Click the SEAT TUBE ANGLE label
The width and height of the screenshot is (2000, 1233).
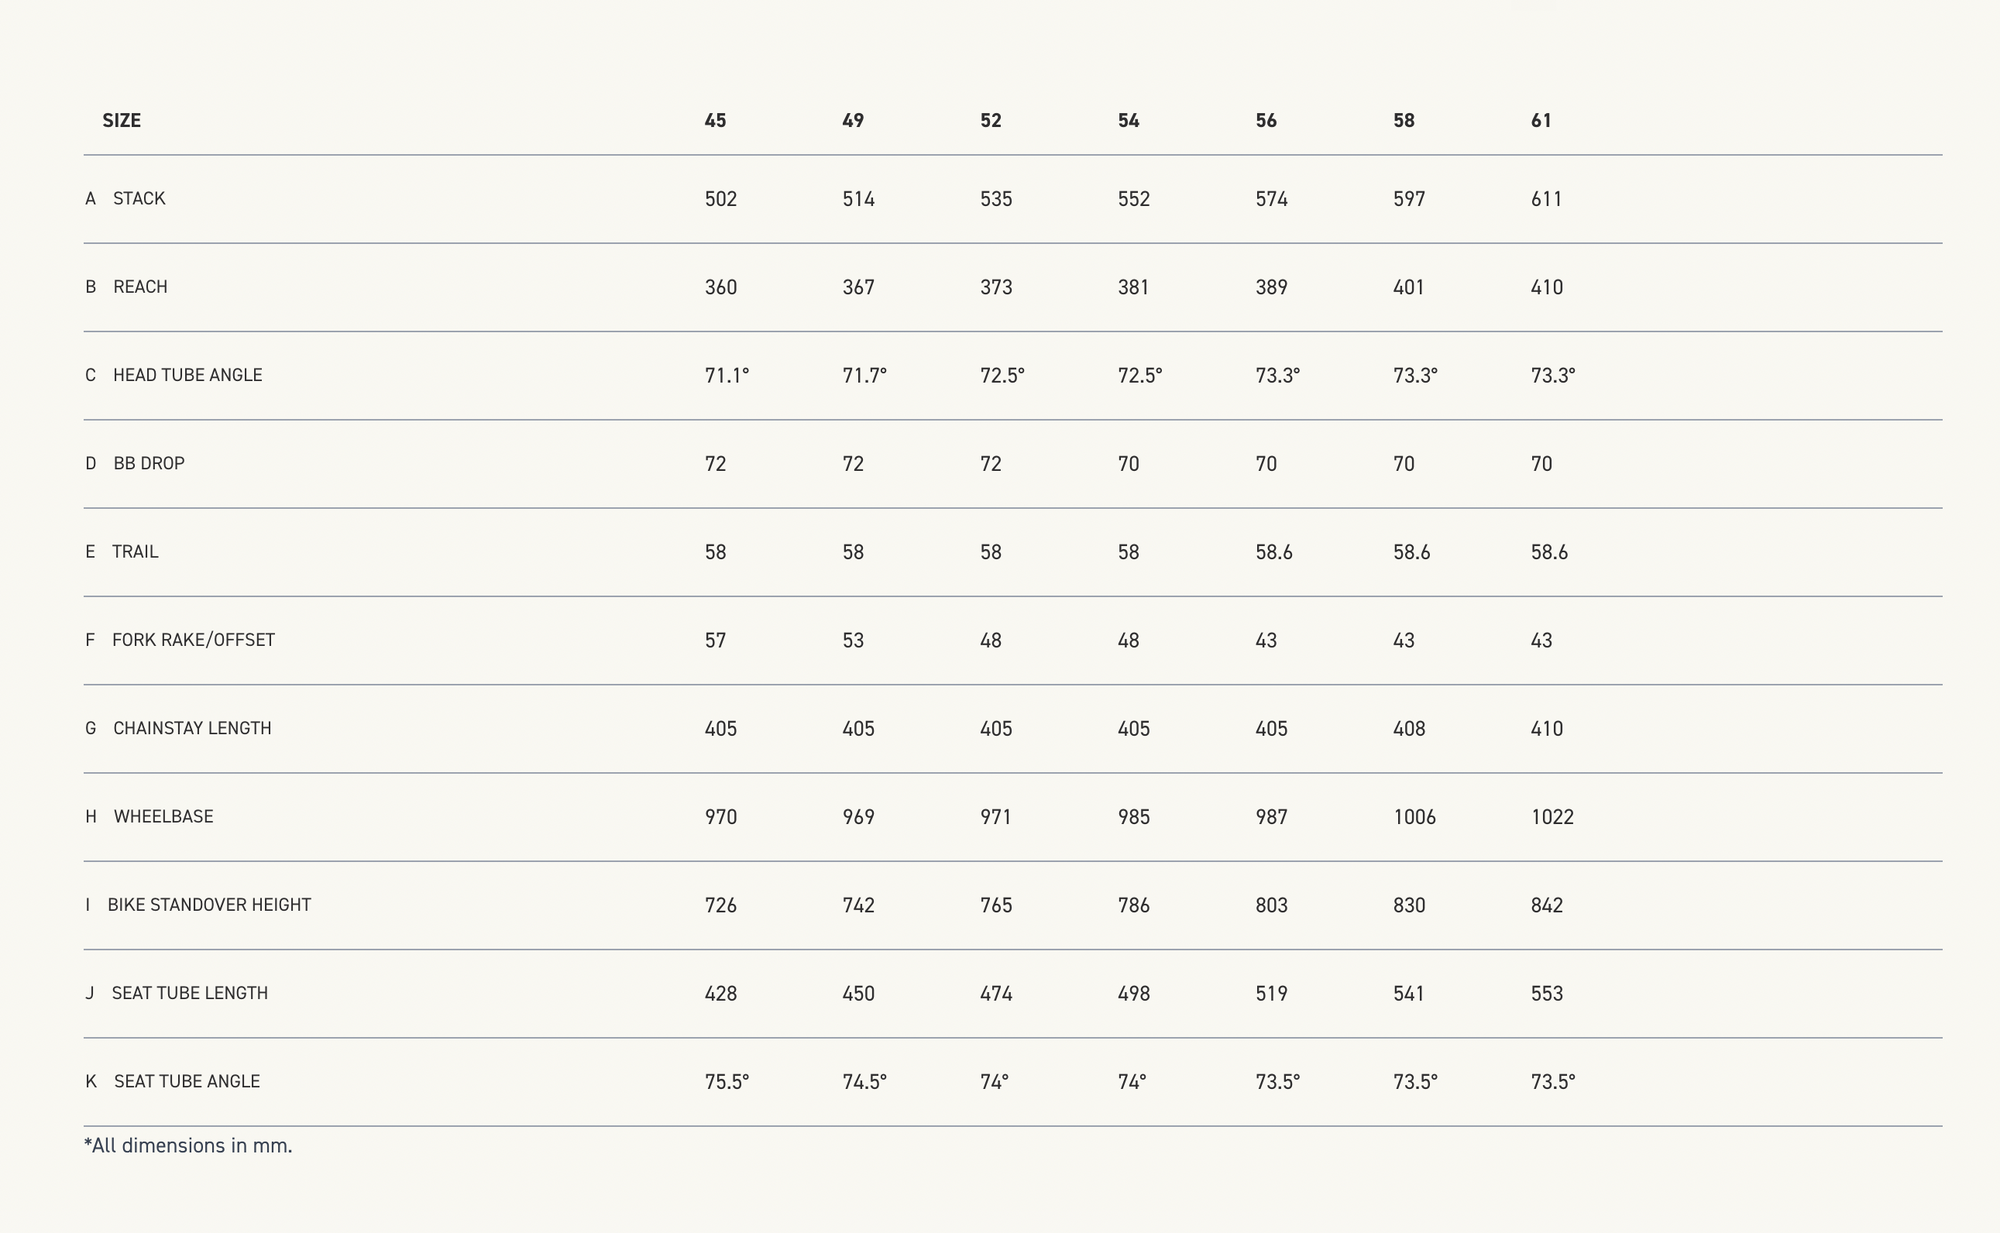pyautogui.click(x=187, y=1081)
